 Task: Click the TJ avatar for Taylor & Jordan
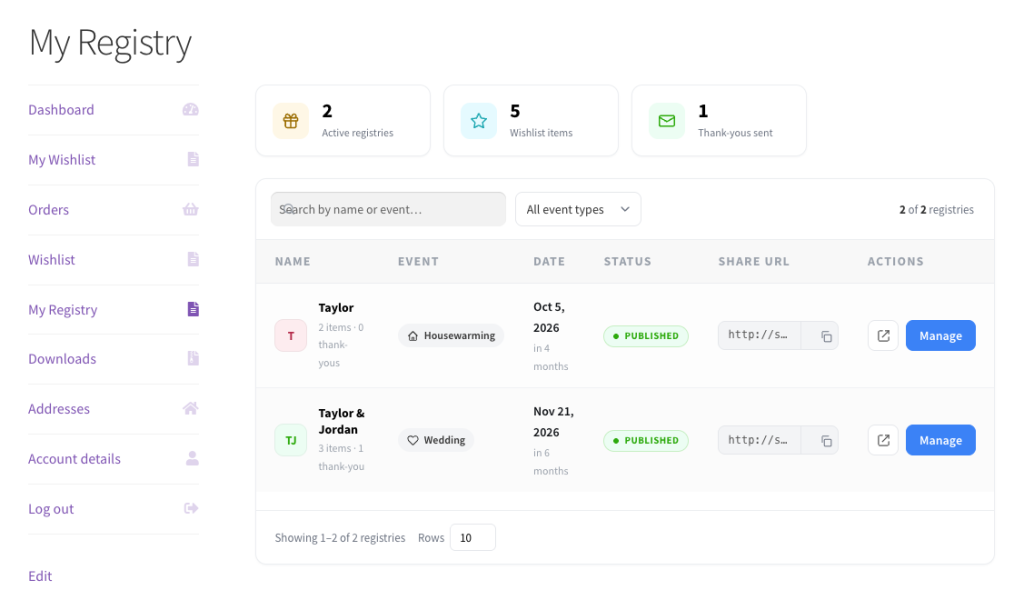click(291, 440)
